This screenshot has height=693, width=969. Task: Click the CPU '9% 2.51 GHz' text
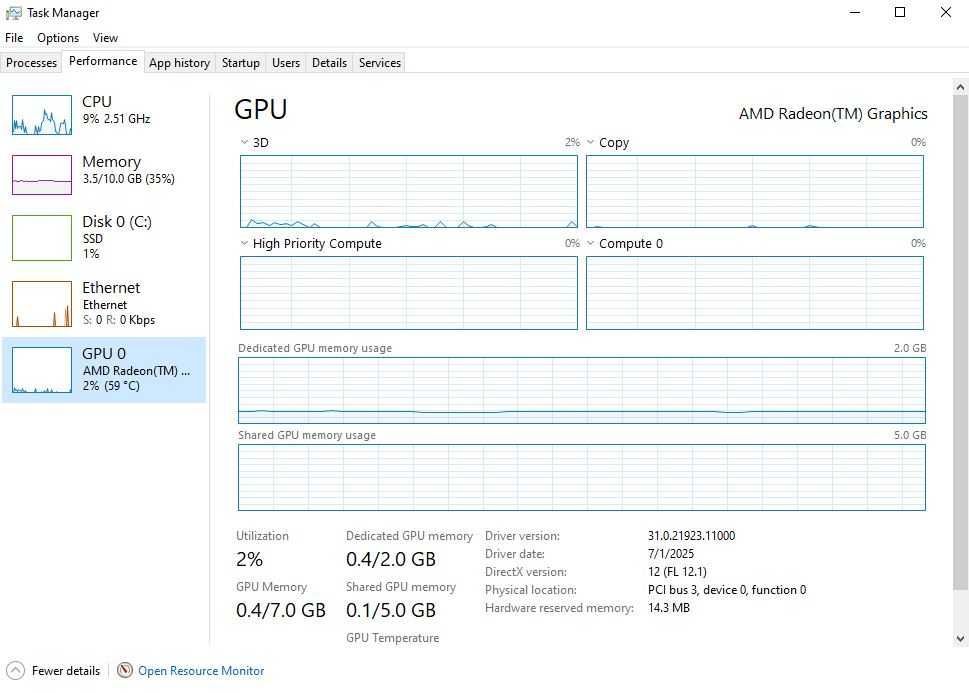pos(116,119)
